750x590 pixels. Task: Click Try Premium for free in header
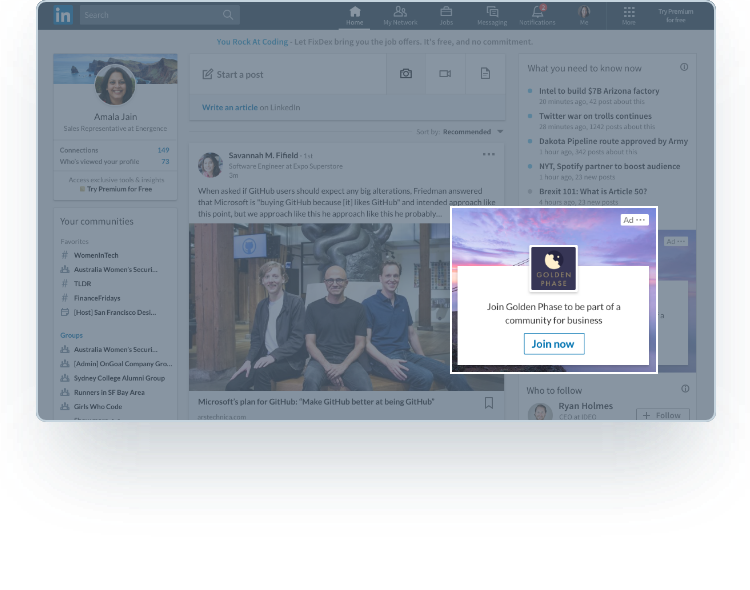[675, 15]
